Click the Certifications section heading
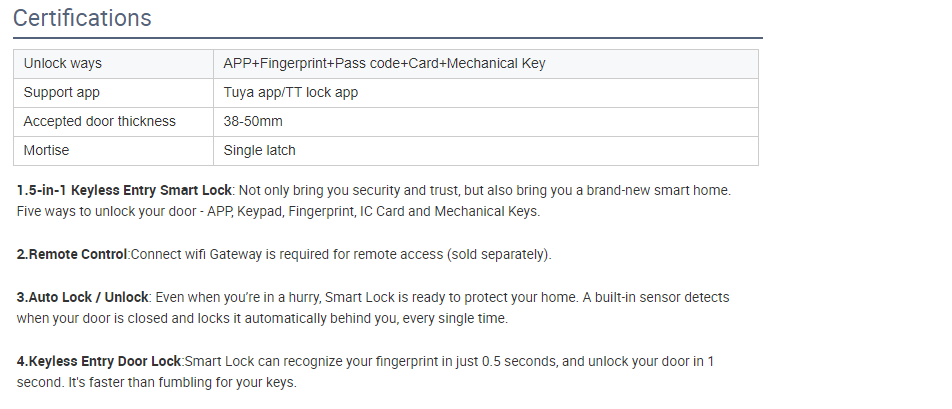Image resolution: width=952 pixels, height=409 pixels. point(82,18)
